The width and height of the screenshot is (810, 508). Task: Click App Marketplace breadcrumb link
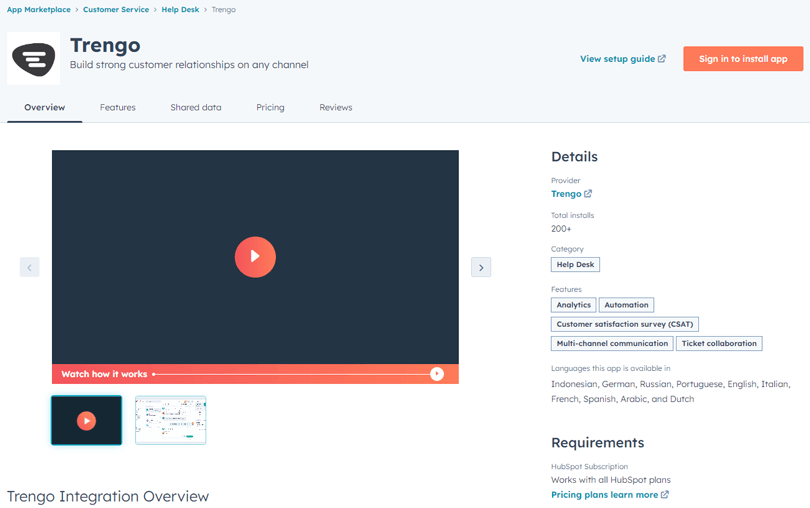(39, 9)
